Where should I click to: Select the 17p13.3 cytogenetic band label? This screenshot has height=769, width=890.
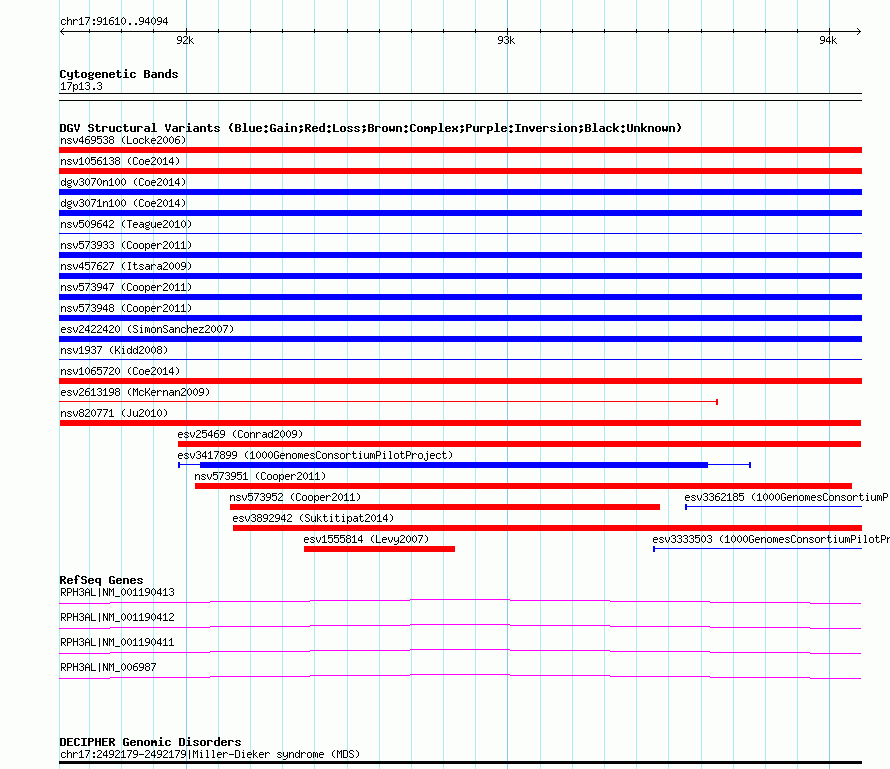(81, 86)
